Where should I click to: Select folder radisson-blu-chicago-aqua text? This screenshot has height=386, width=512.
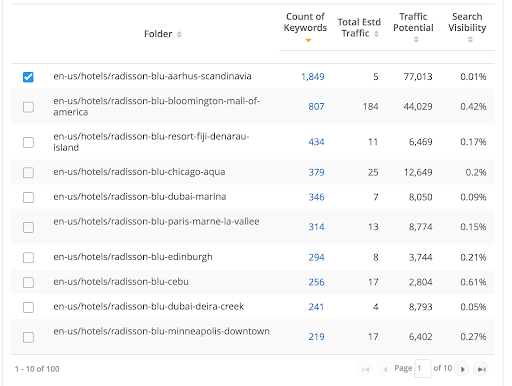139,172
